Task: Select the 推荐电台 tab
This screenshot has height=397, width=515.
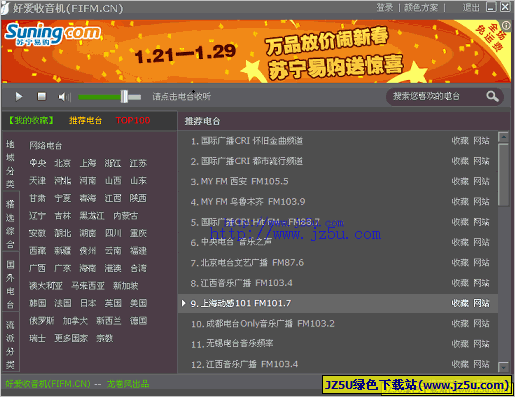Action: click(85, 120)
